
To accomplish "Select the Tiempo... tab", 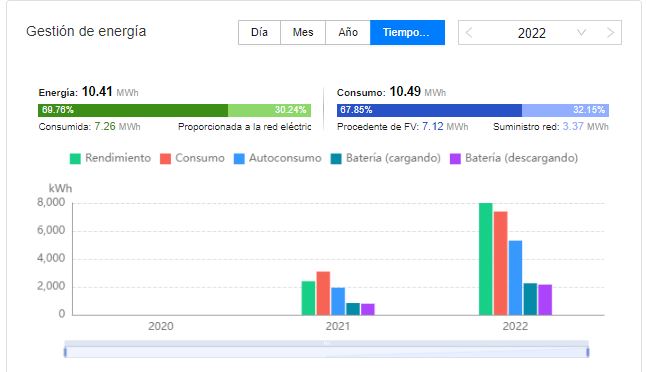I will point(407,32).
